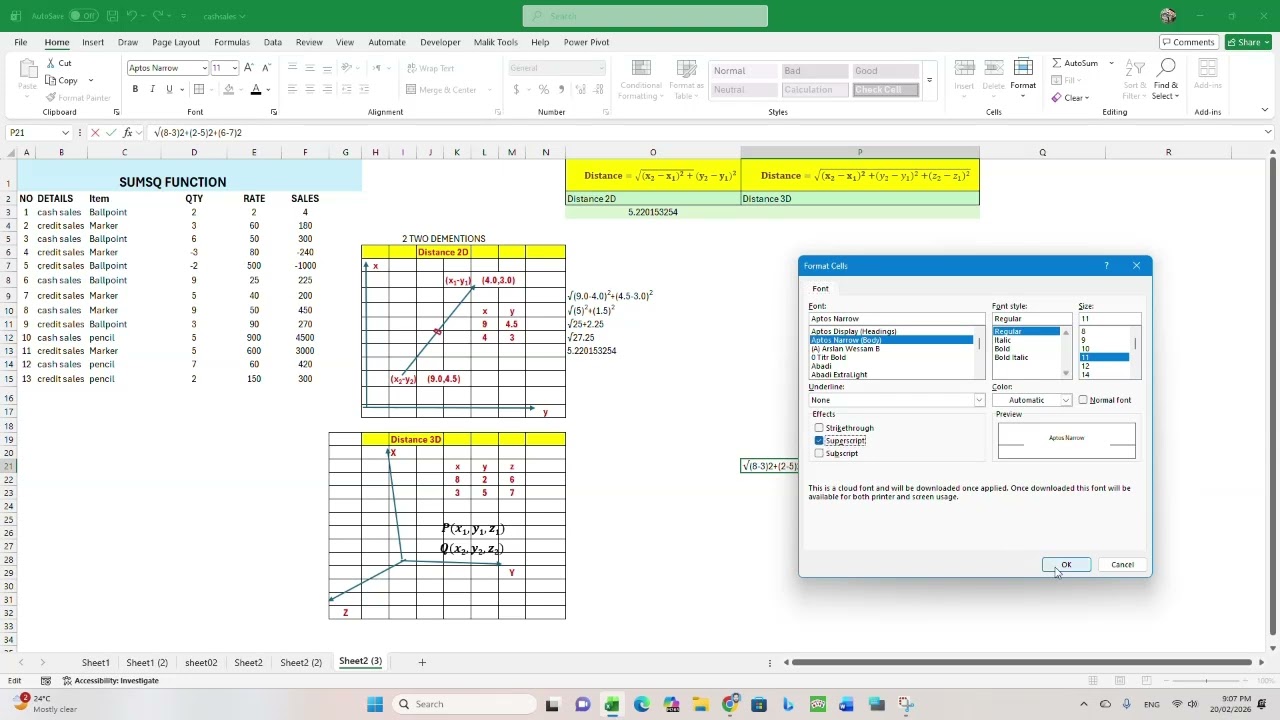
Task: Open the Power Pivot ribbon tab
Action: pos(586,42)
